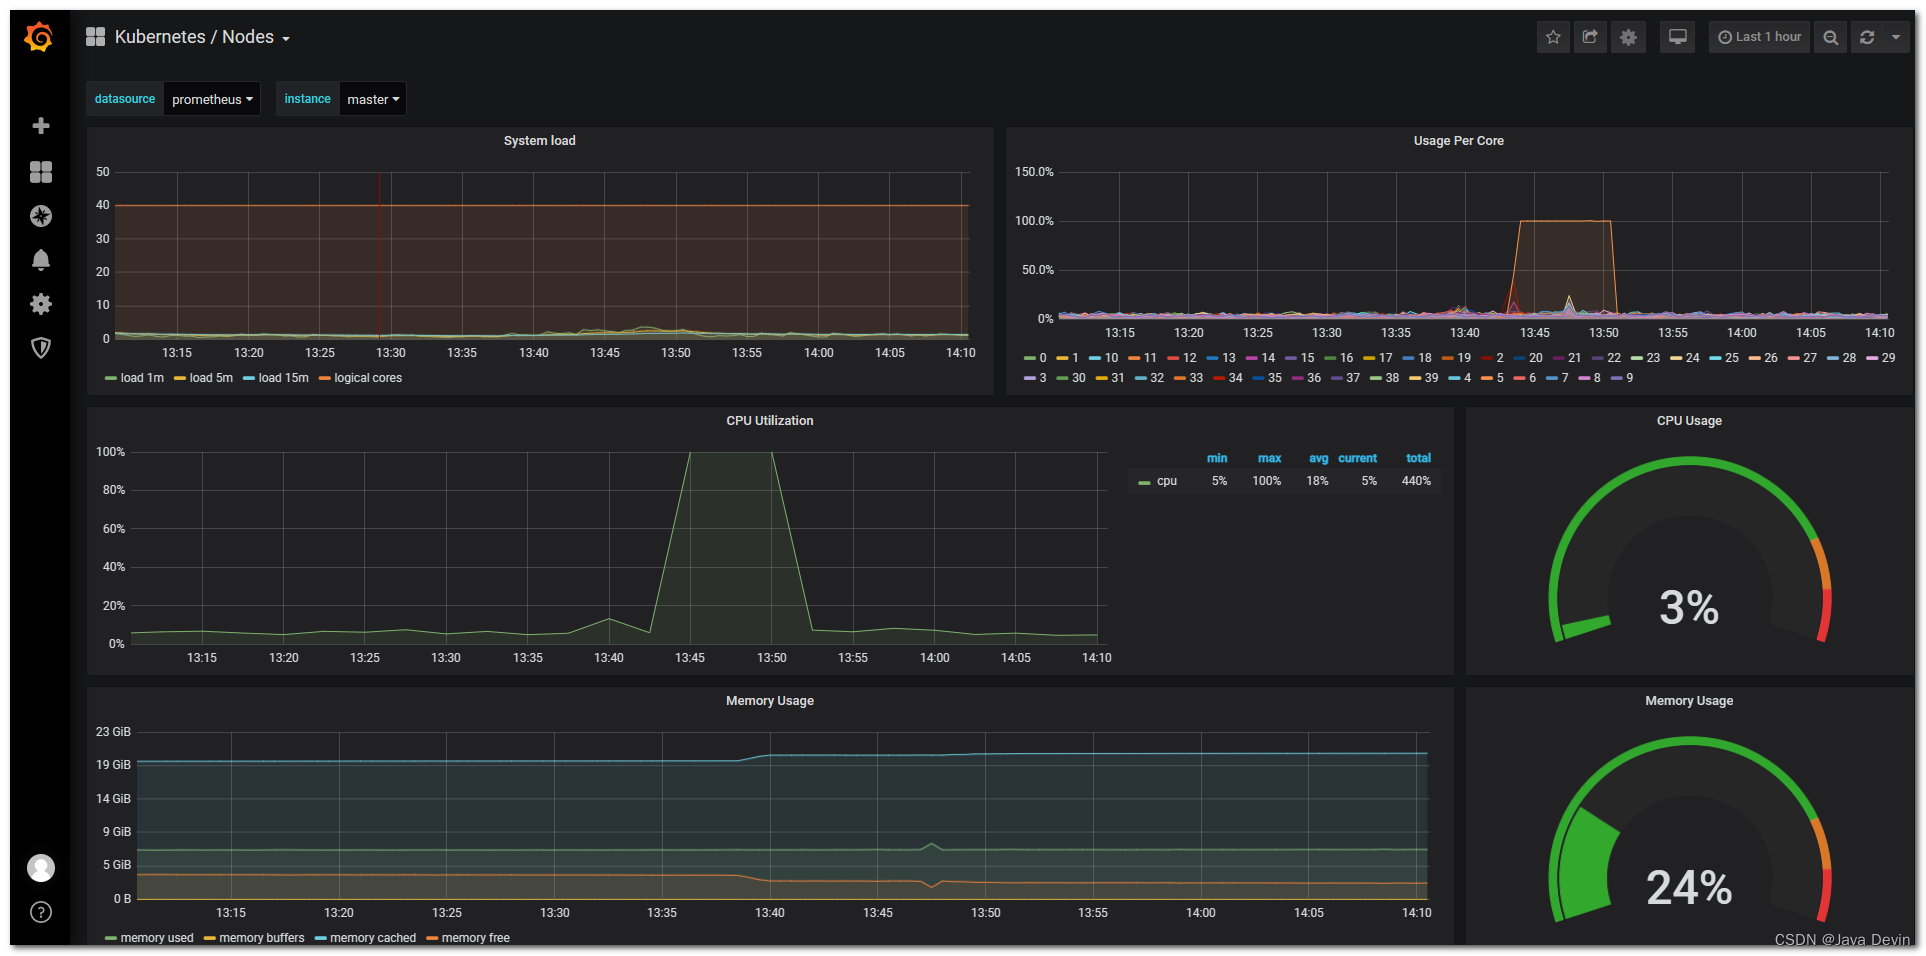Open the System load panel title menu

540,141
